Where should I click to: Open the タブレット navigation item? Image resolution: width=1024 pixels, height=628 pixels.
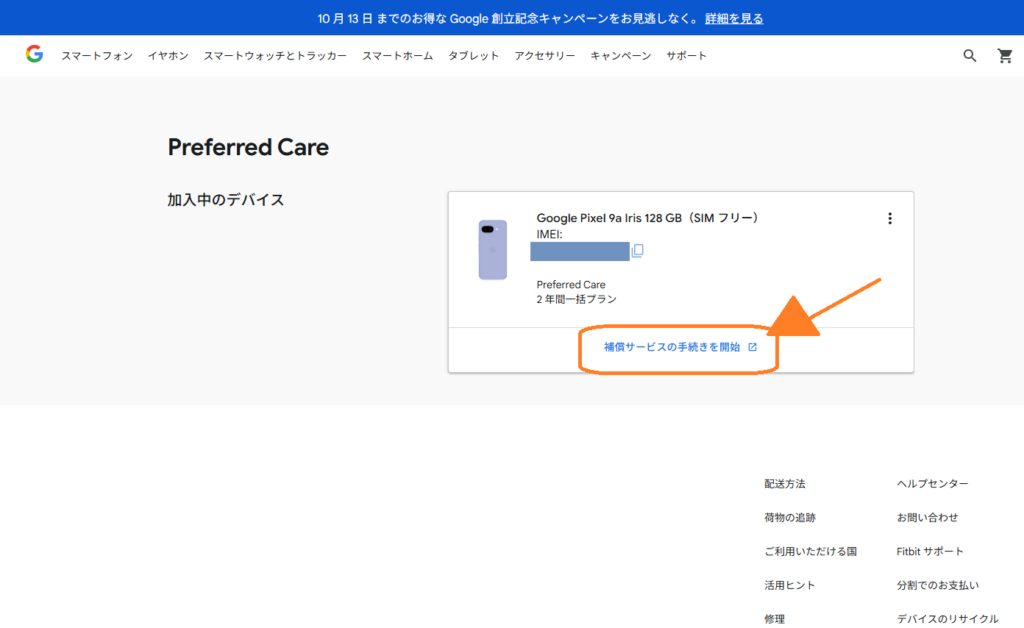pyautogui.click(x=473, y=56)
